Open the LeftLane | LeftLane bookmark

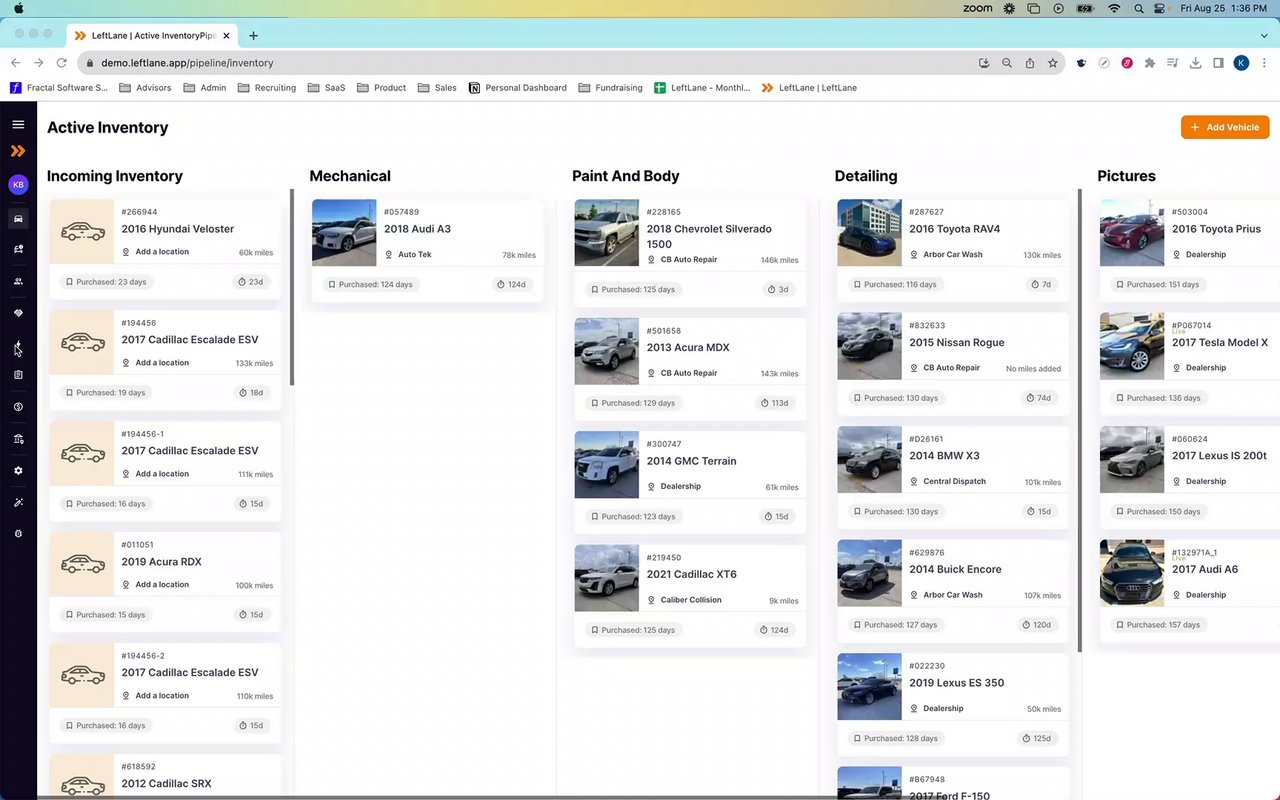tap(809, 88)
